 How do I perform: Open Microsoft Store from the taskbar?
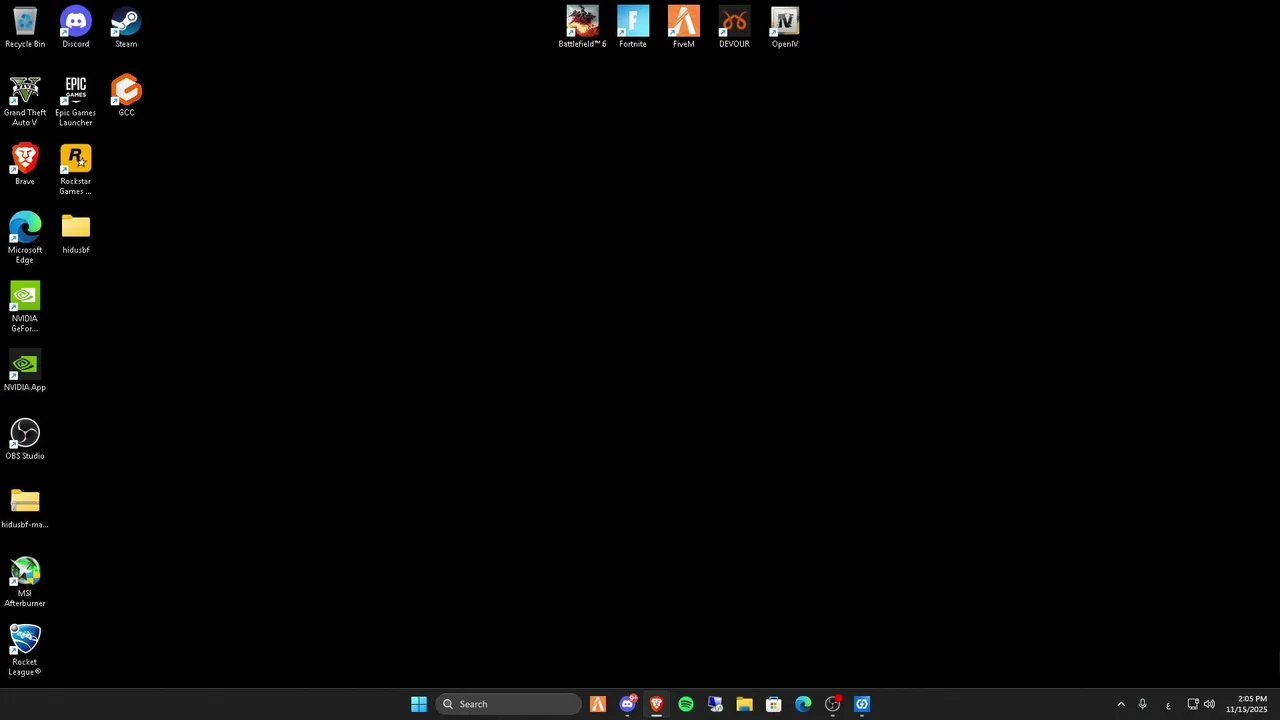[773, 704]
